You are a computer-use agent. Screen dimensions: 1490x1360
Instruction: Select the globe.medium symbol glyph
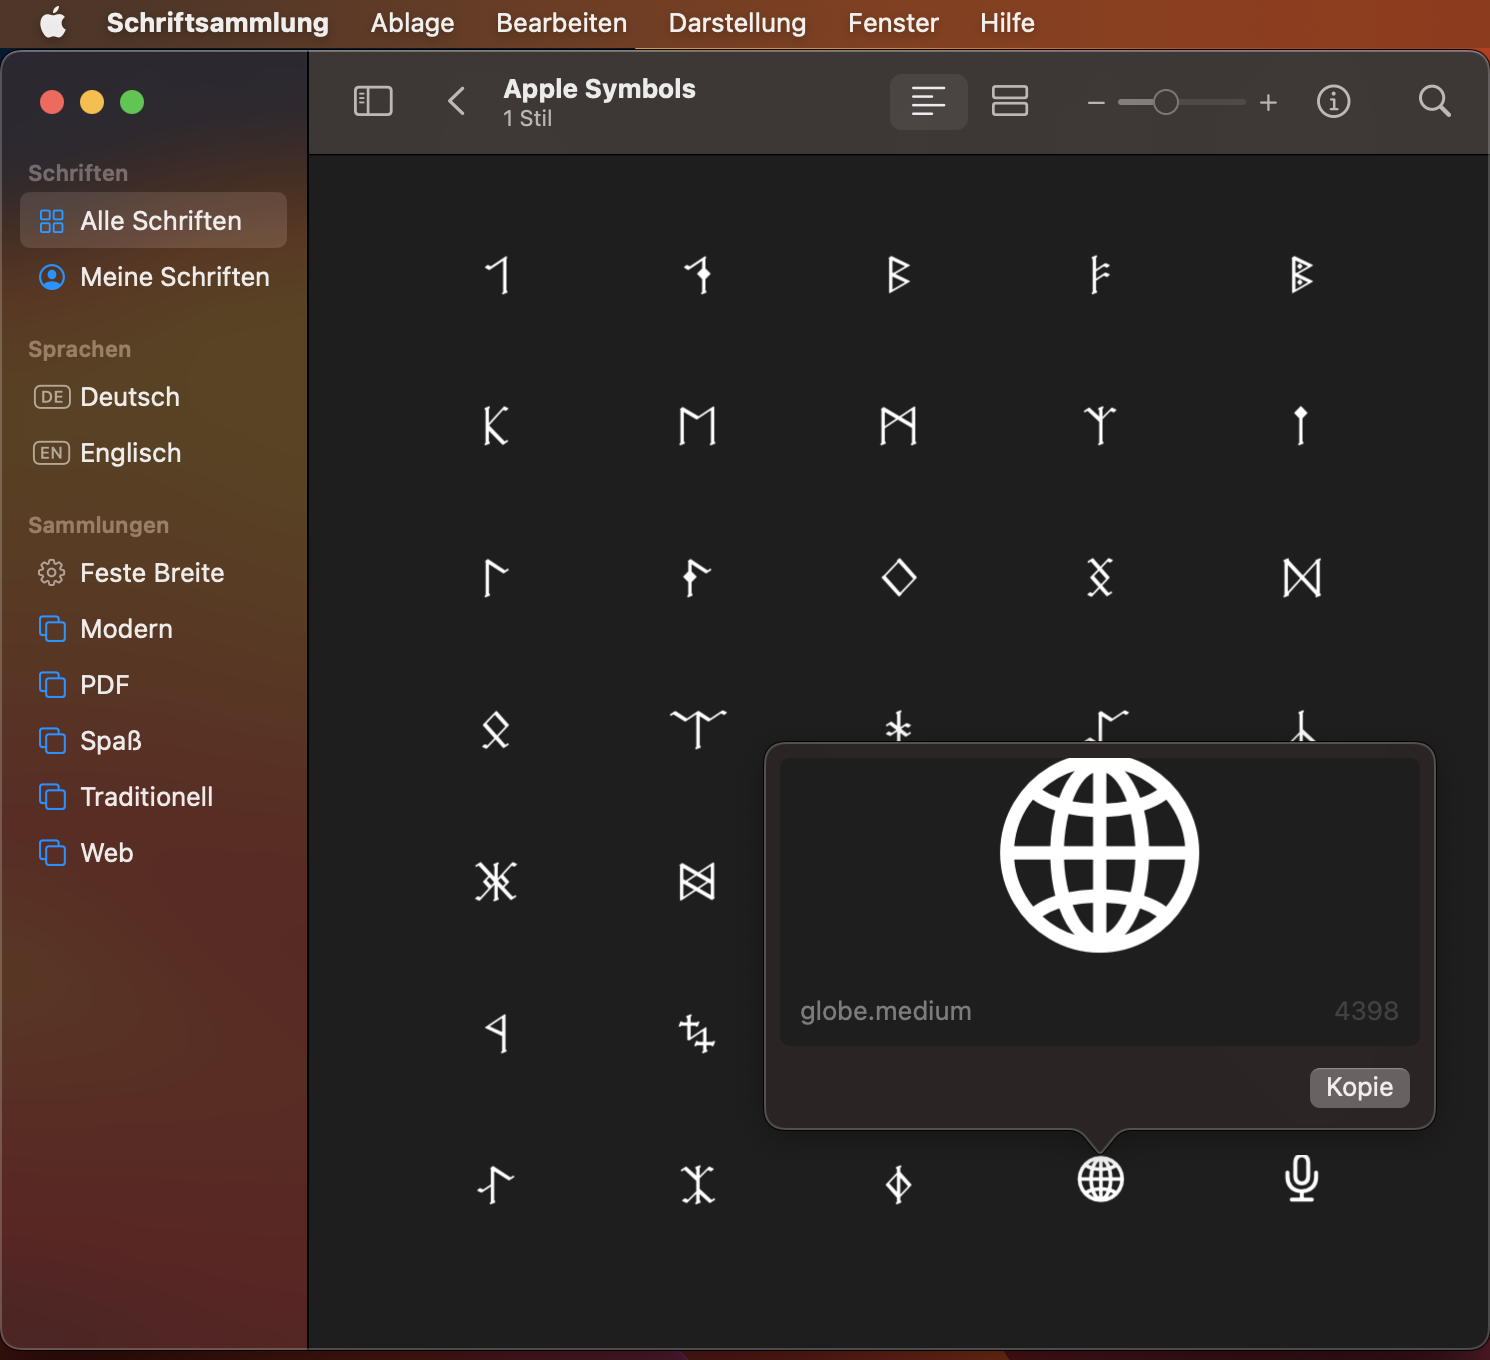coord(1100,1180)
